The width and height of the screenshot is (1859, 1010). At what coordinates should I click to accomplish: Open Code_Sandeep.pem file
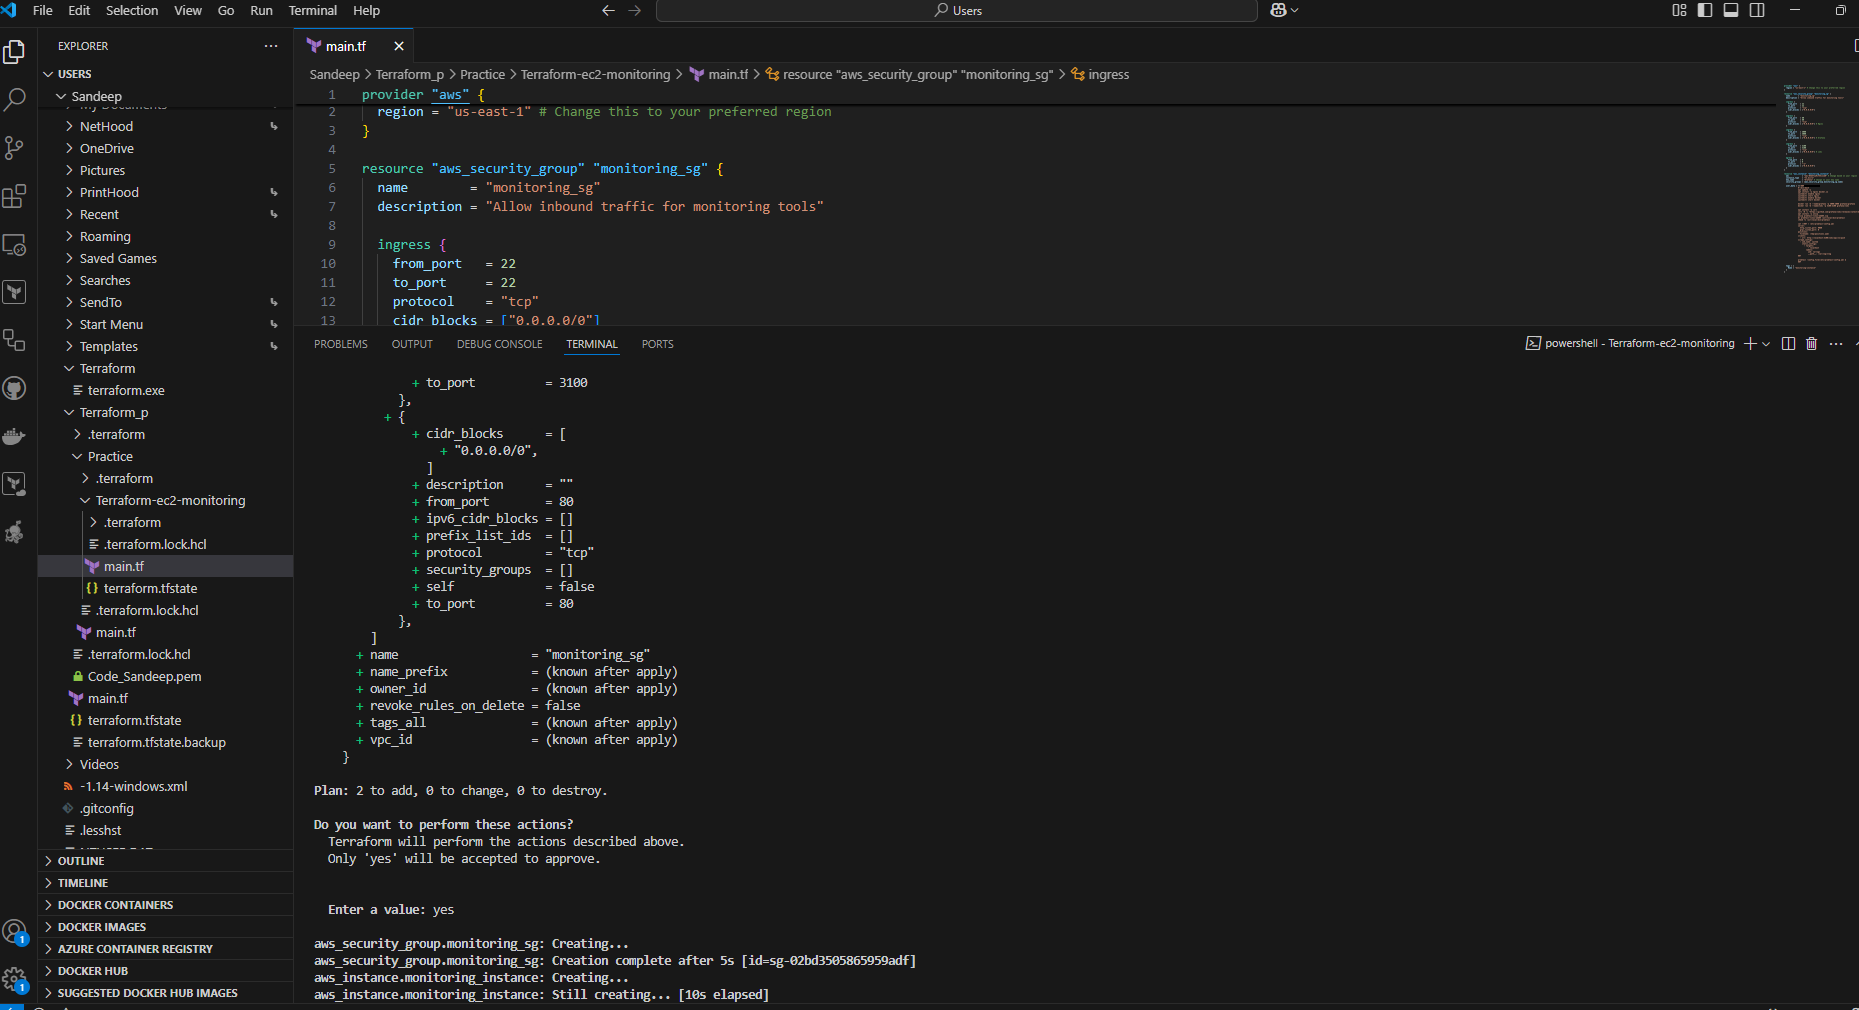pyautogui.click(x=166, y=676)
